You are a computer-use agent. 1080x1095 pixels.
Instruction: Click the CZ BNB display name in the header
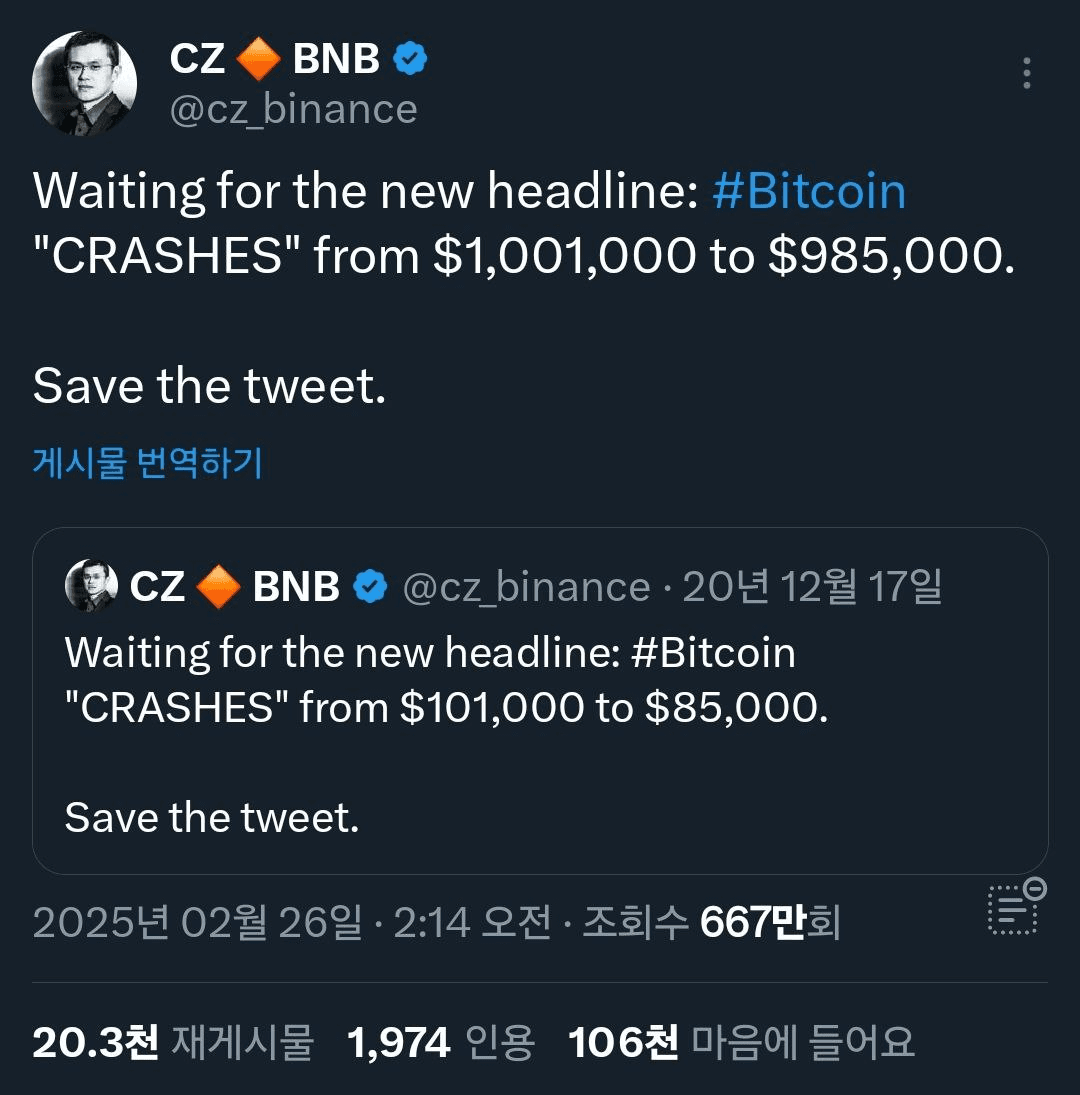coord(275,60)
